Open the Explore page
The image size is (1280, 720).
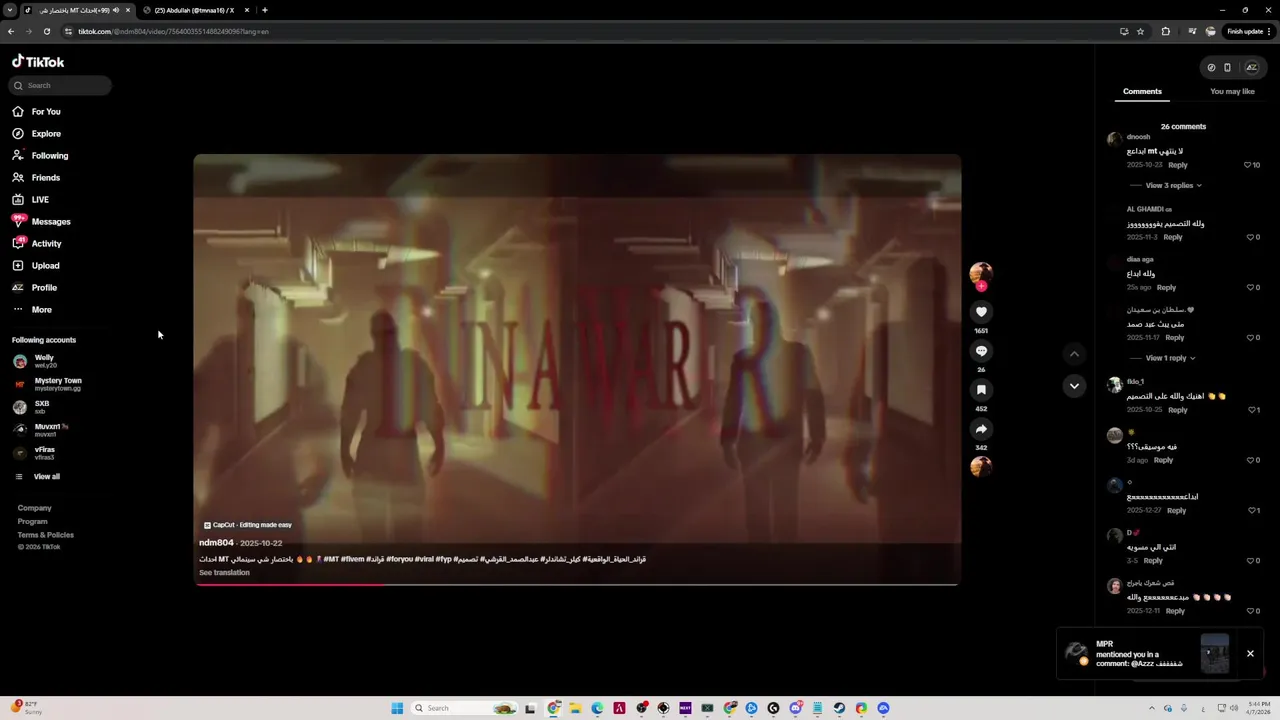tap(37, 134)
